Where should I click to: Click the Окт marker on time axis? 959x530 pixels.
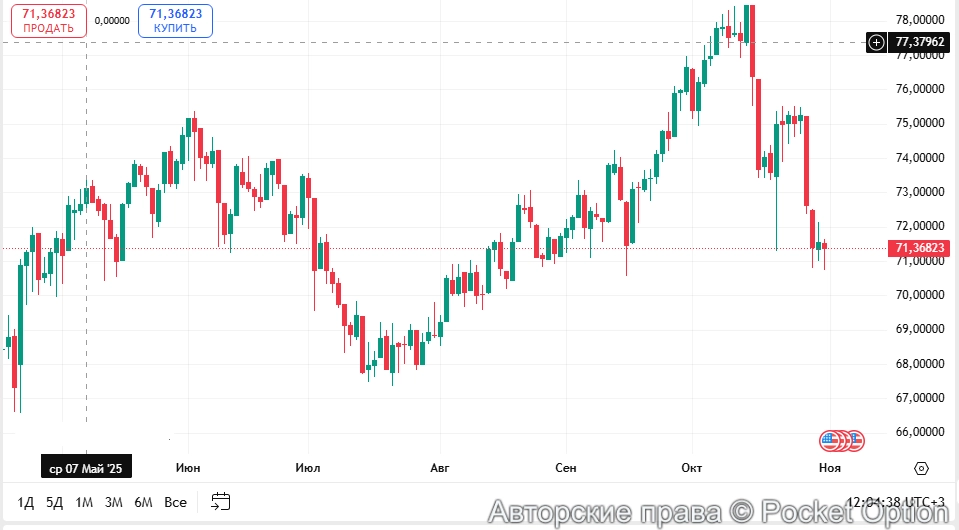(x=692, y=468)
